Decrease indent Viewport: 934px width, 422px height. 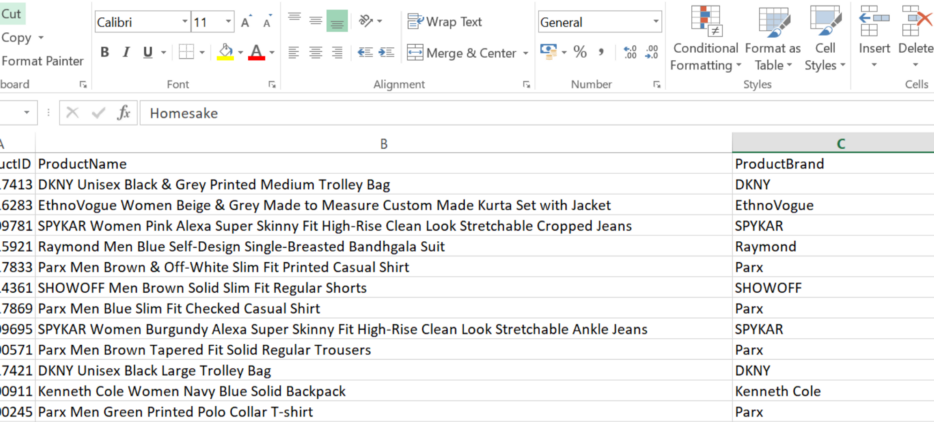coord(365,52)
